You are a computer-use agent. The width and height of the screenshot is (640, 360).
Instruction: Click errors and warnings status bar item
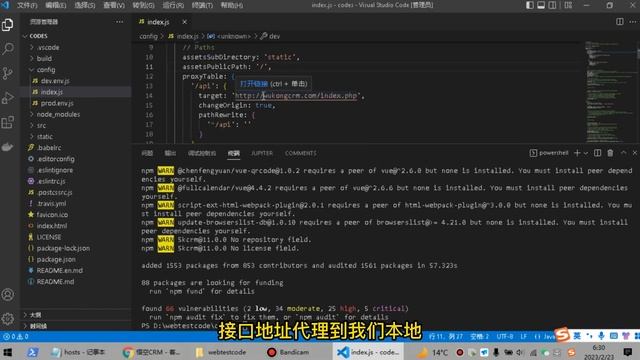pos(16,336)
